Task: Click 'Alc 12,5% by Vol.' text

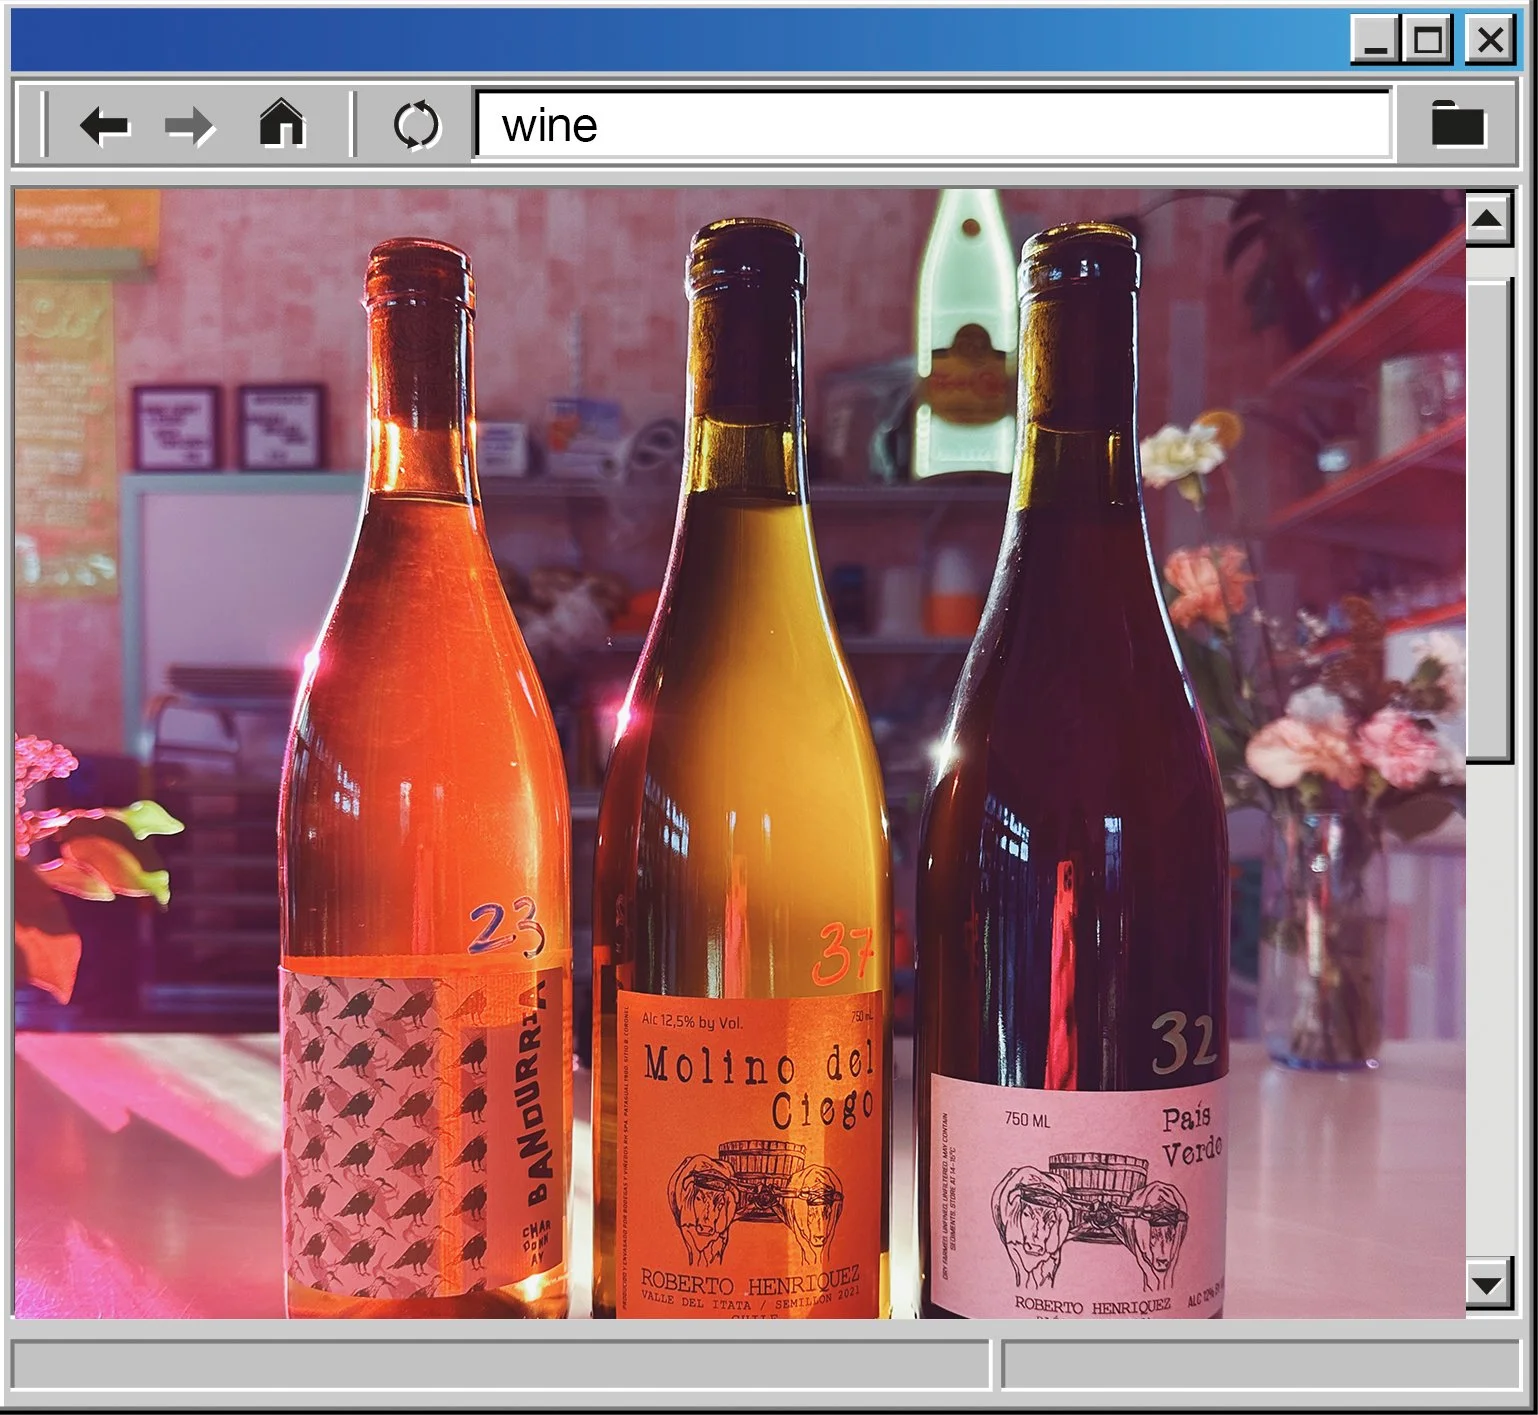Action: [692, 1021]
